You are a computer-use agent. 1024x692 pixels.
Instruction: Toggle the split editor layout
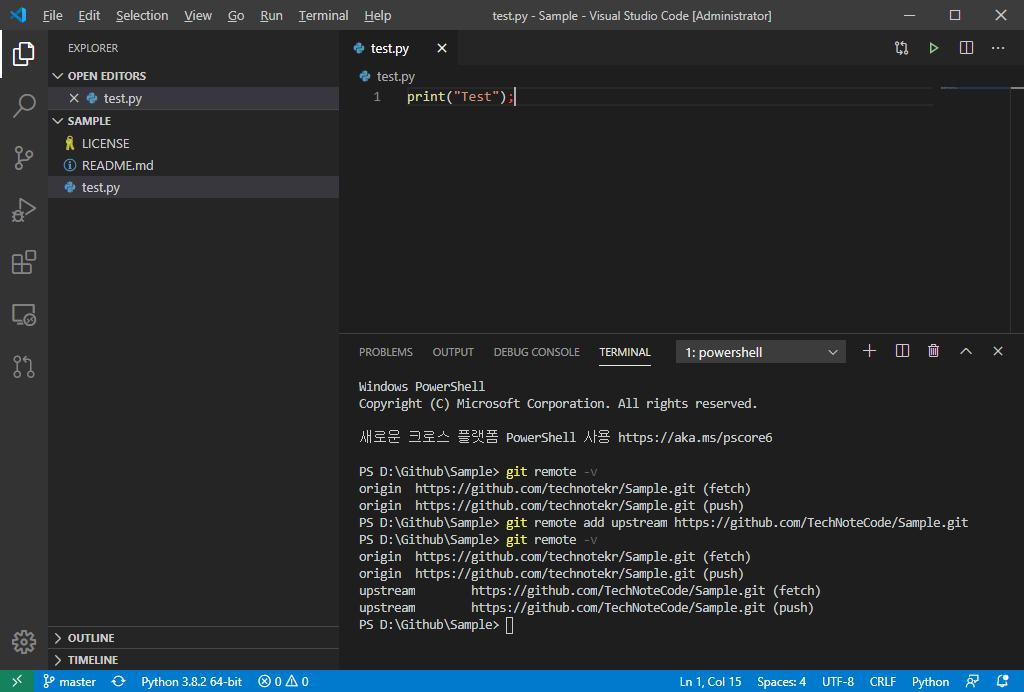(965, 47)
